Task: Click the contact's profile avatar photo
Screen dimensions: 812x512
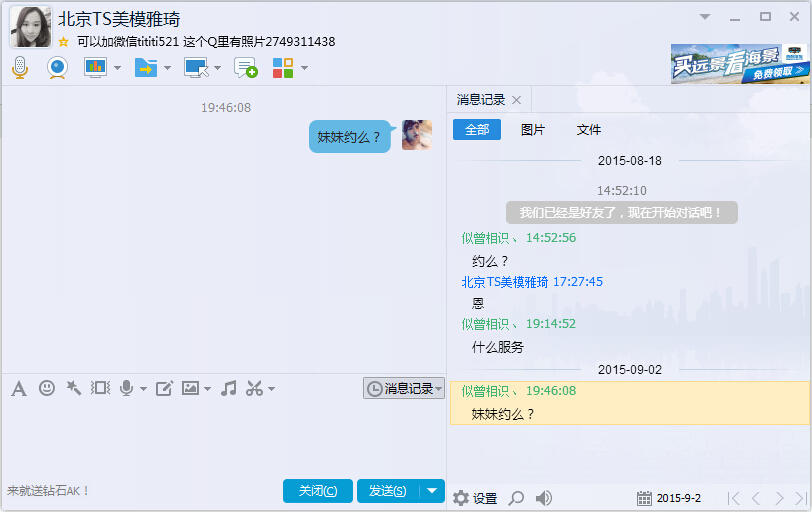Action: [31, 27]
